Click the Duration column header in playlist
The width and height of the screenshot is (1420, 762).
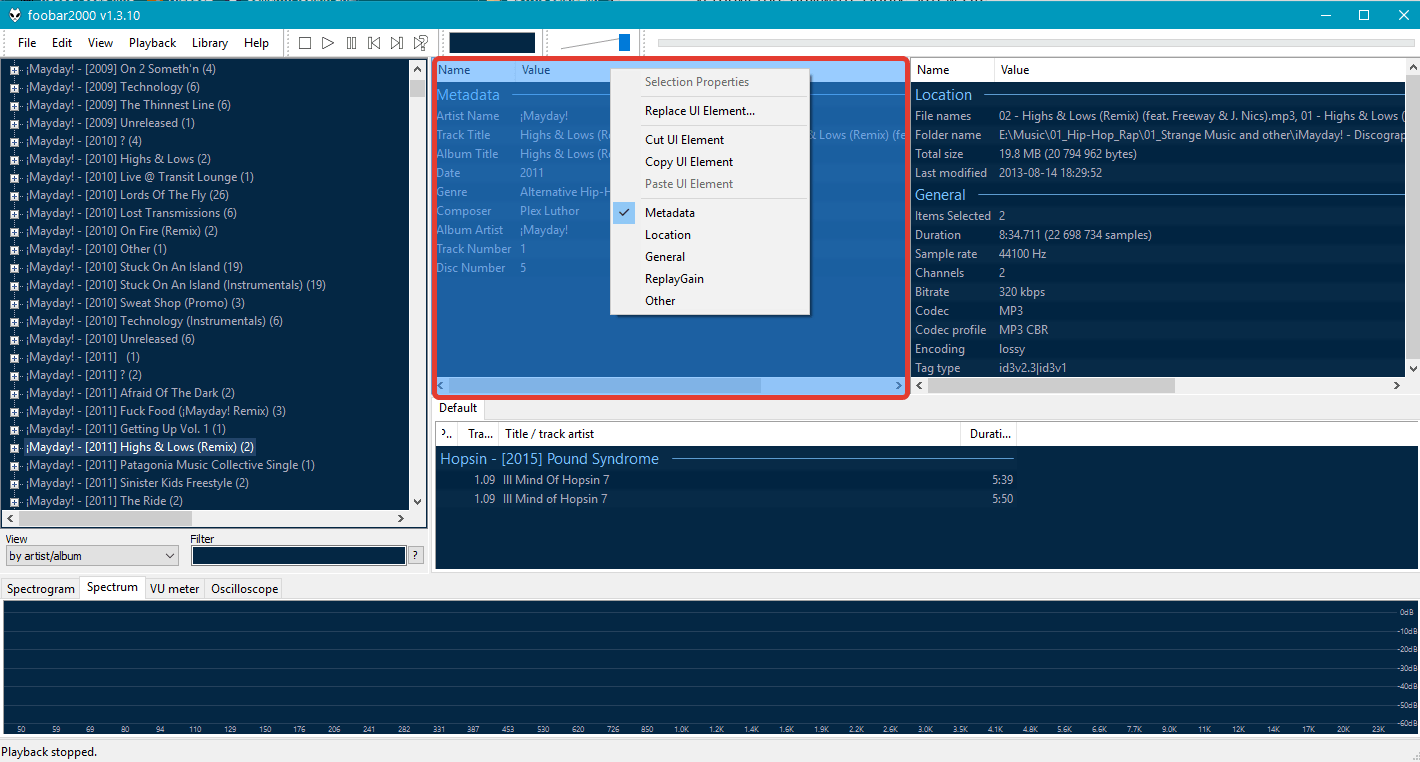pos(989,434)
